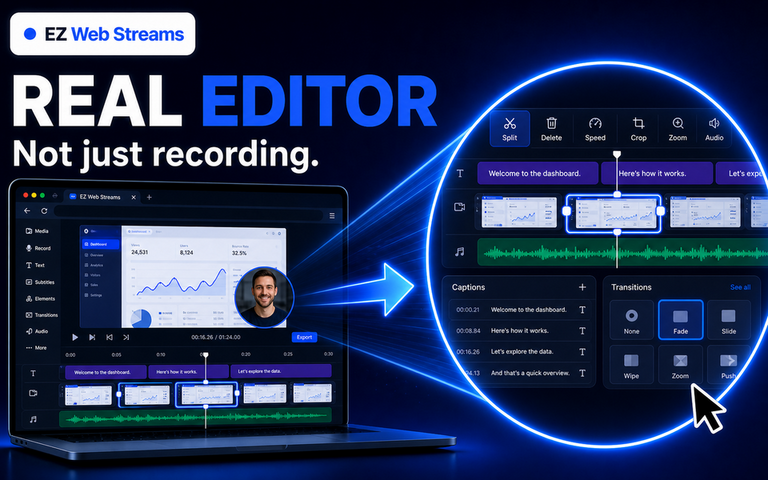Go back with the browser back arrow
Viewport: 768px width, 480px height.
click(x=27, y=211)
